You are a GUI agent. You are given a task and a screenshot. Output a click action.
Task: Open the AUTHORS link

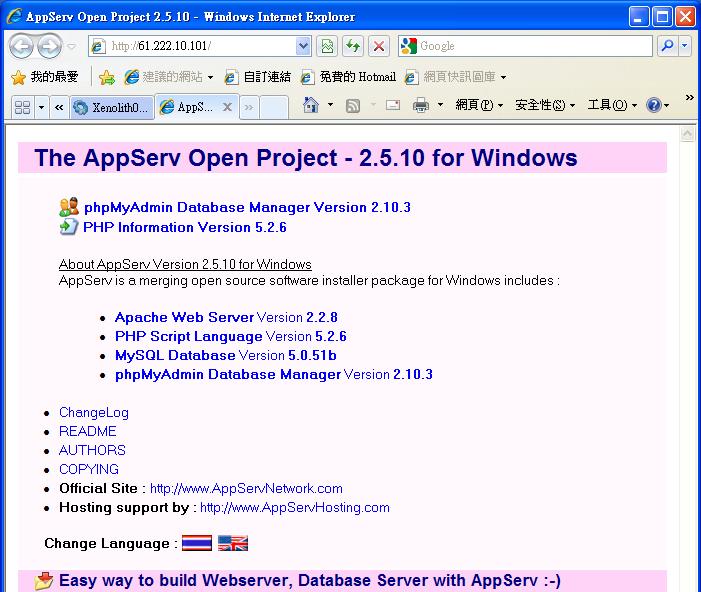click(x=92, y=450)
